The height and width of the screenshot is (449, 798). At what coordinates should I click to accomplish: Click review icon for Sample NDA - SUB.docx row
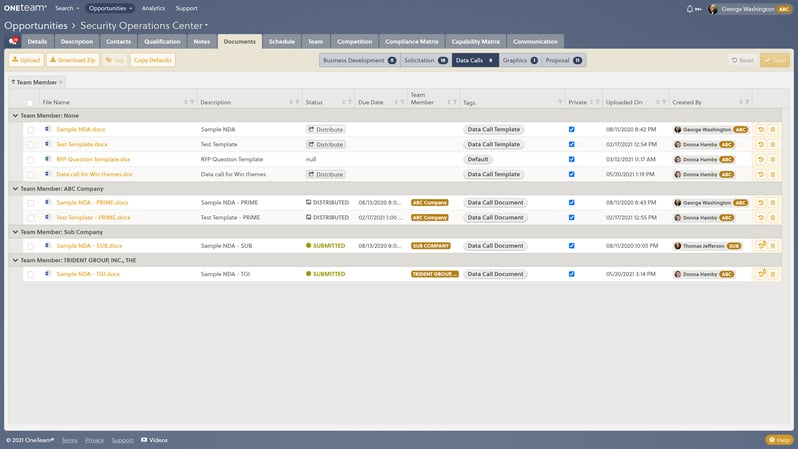coord(761,245)
